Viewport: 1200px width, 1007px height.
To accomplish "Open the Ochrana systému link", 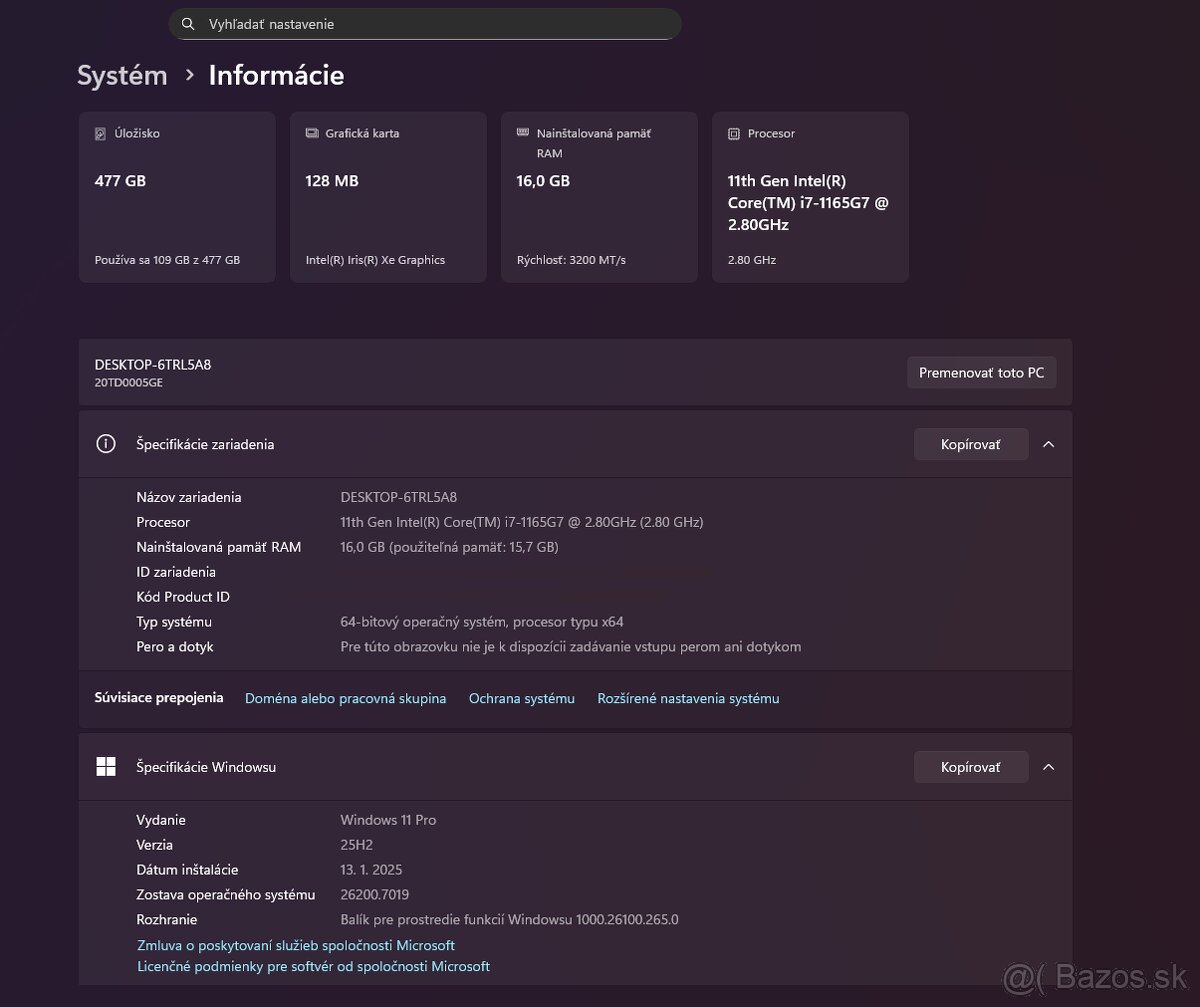I will [521, 698].
